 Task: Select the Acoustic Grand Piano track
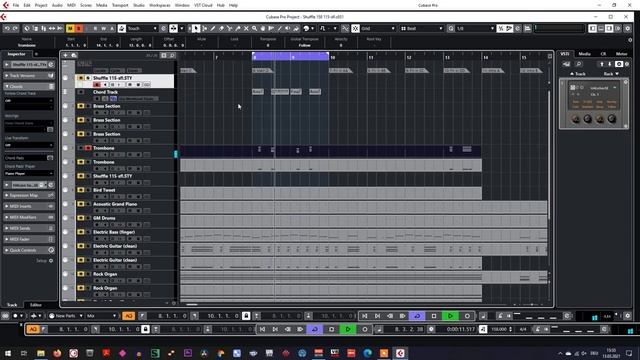coord(115,204)
